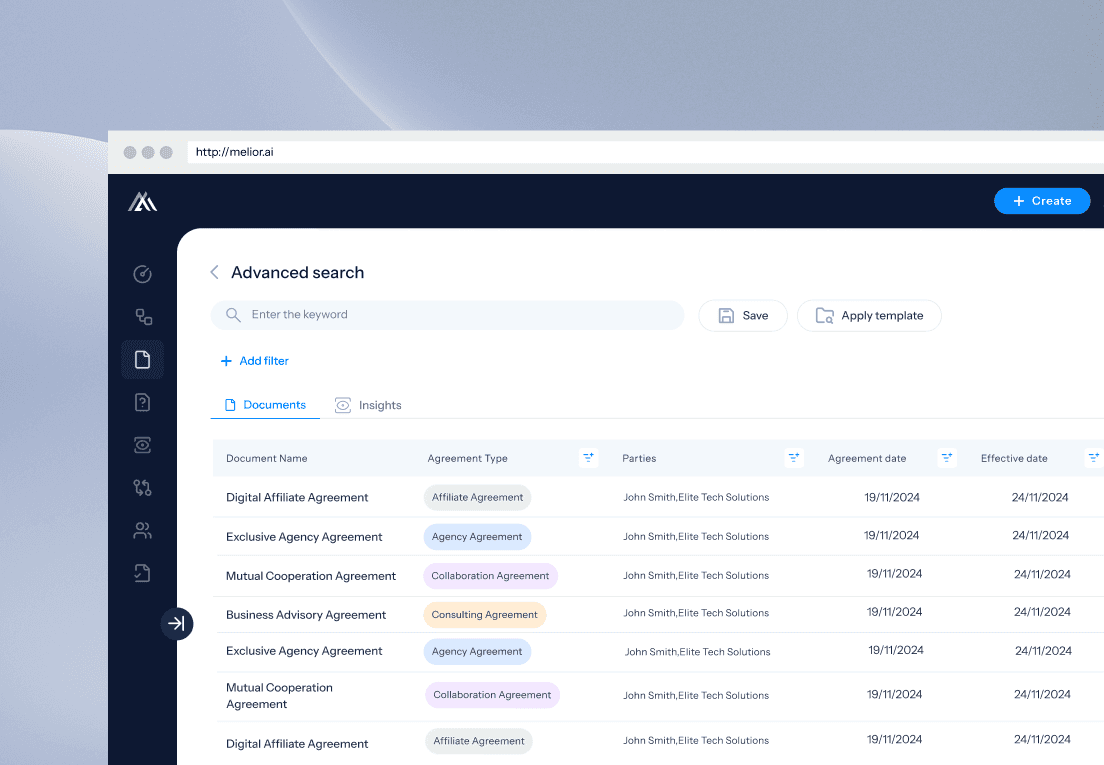Click the first Collaboration Agreement purple tag
Screen dimensions: 1104x765
[x=490, y=576]
